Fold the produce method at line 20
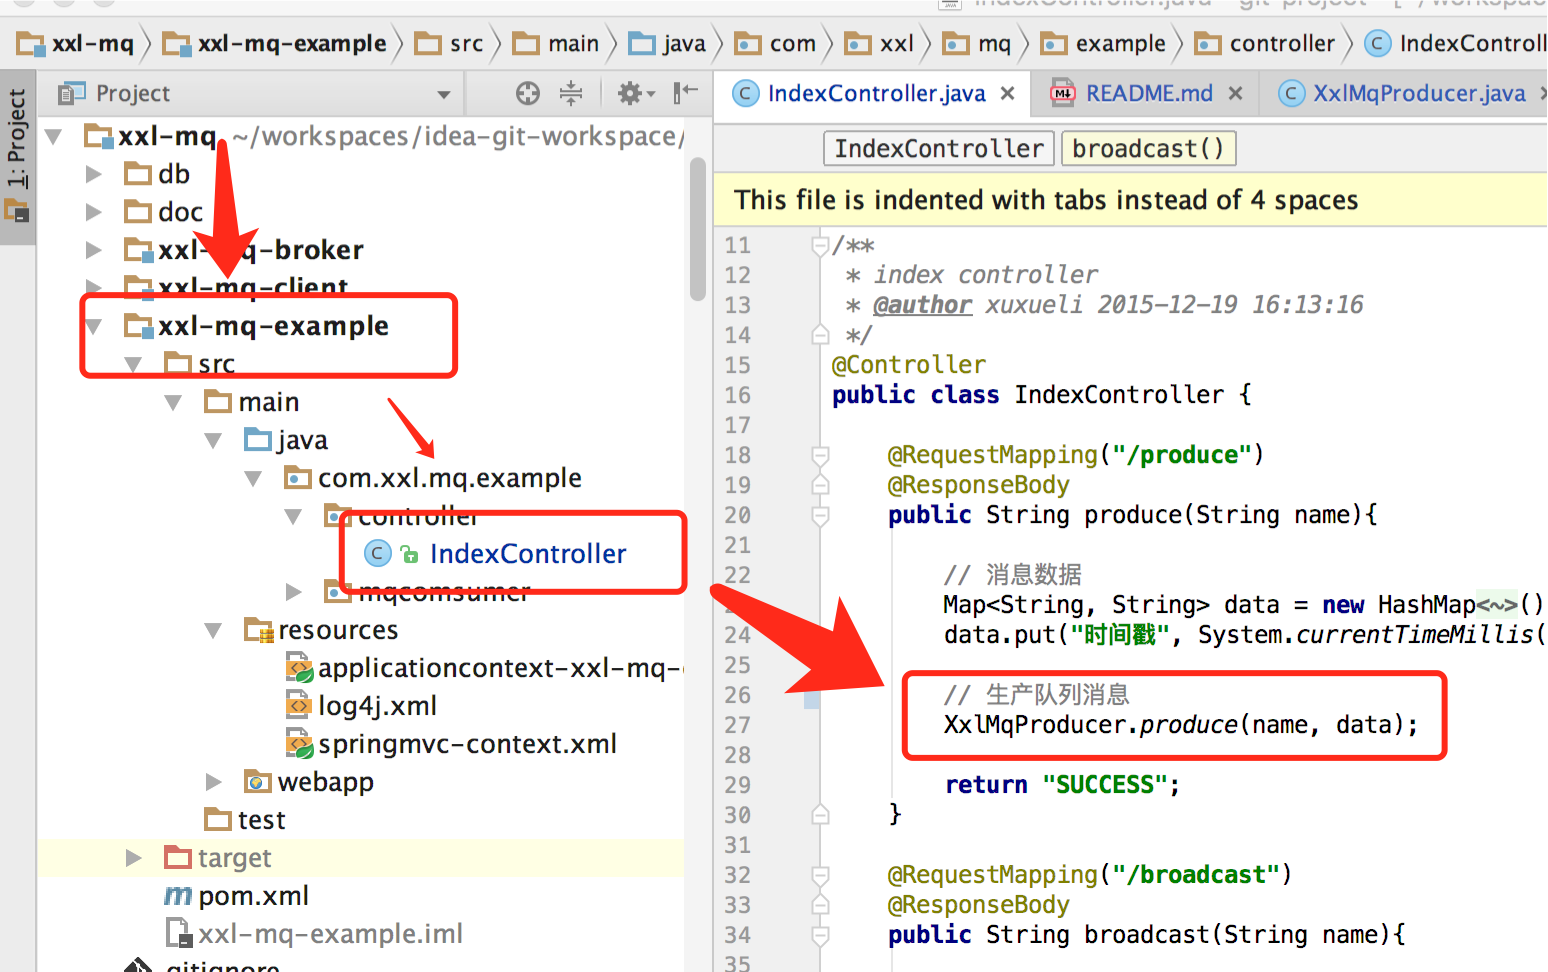1548x972 pixels. 821,515
